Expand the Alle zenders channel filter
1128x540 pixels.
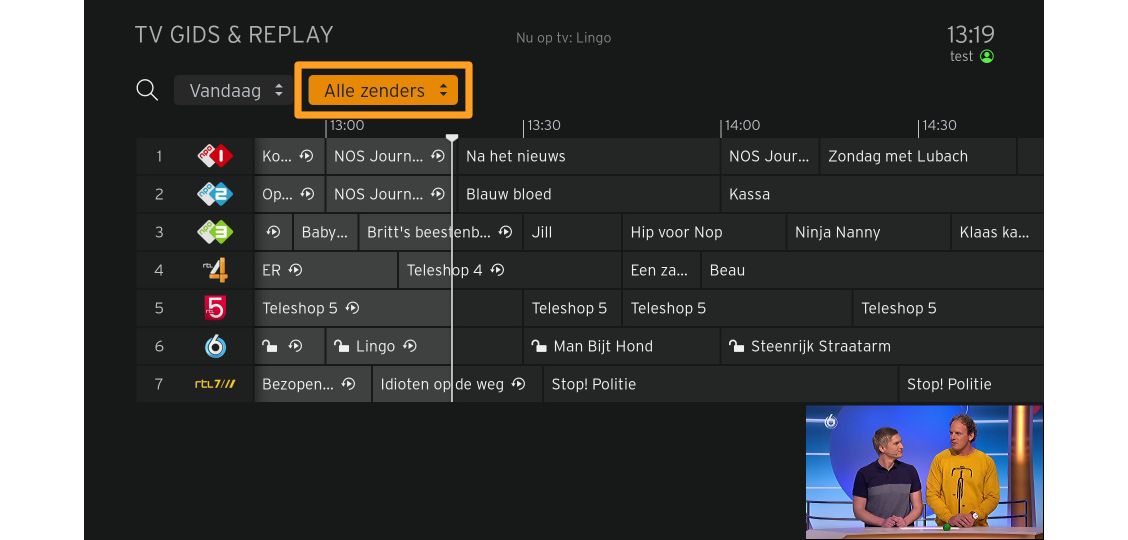[x=383, y=90]
